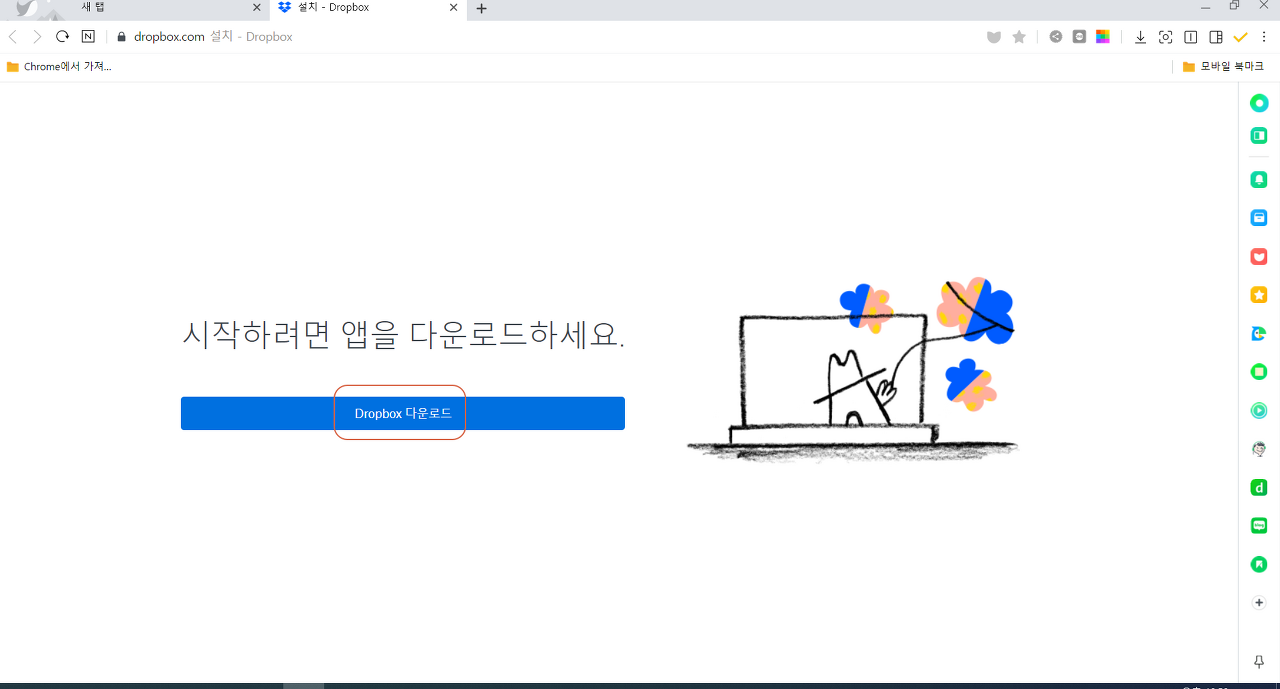Viewport: 1280px width, 689px height.
Task: Reload the current page
Action: point(62,37)
